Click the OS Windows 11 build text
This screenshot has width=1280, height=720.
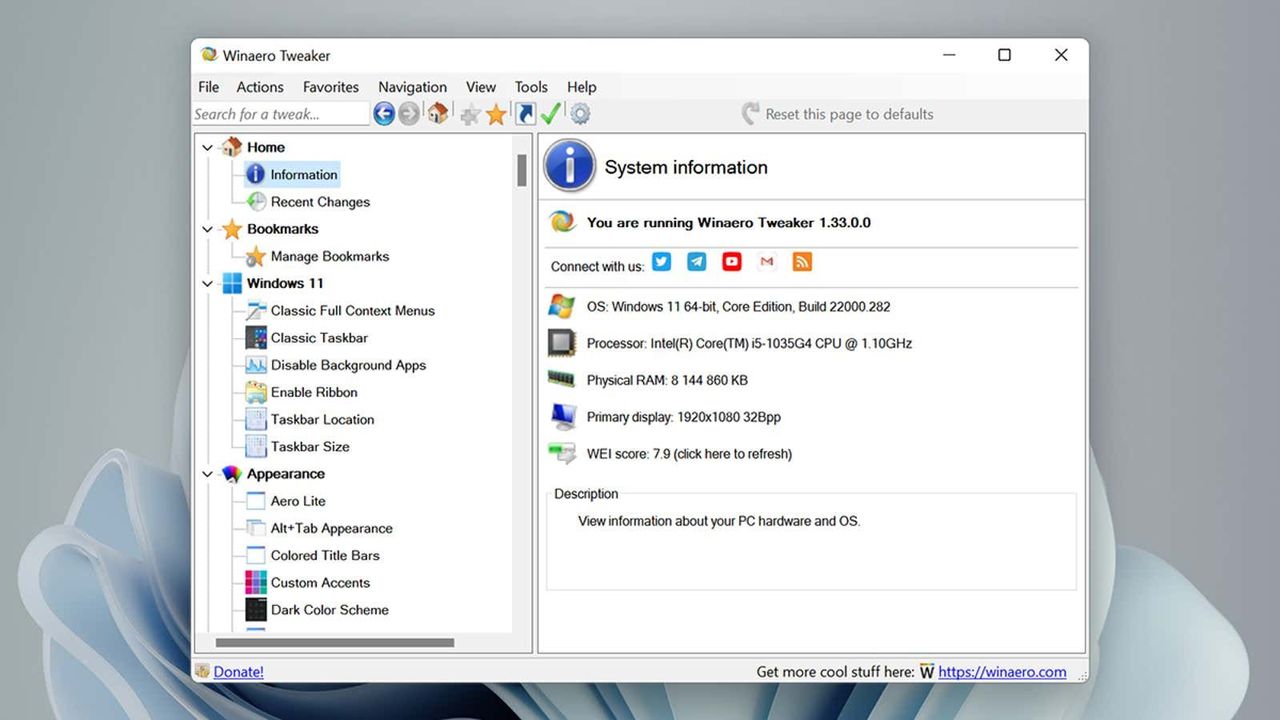point(738,307)
